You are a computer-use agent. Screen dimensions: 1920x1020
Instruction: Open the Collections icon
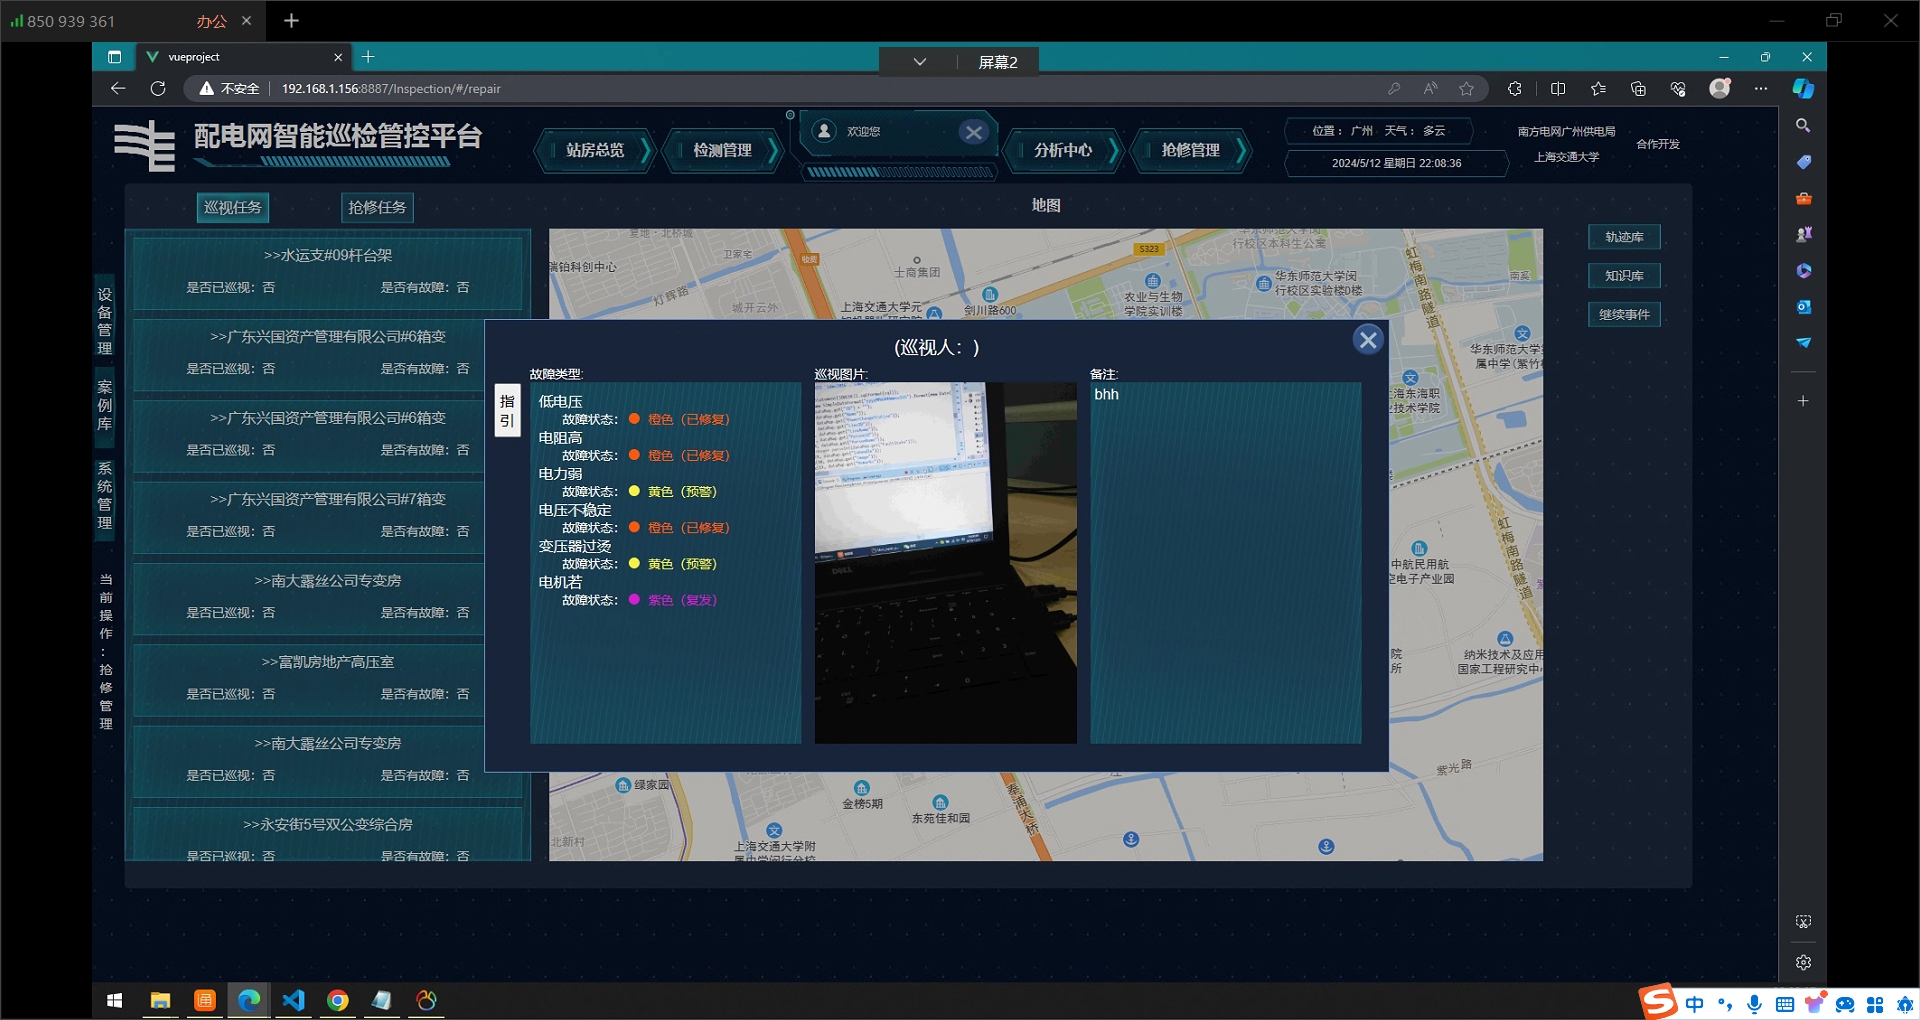1638,88
